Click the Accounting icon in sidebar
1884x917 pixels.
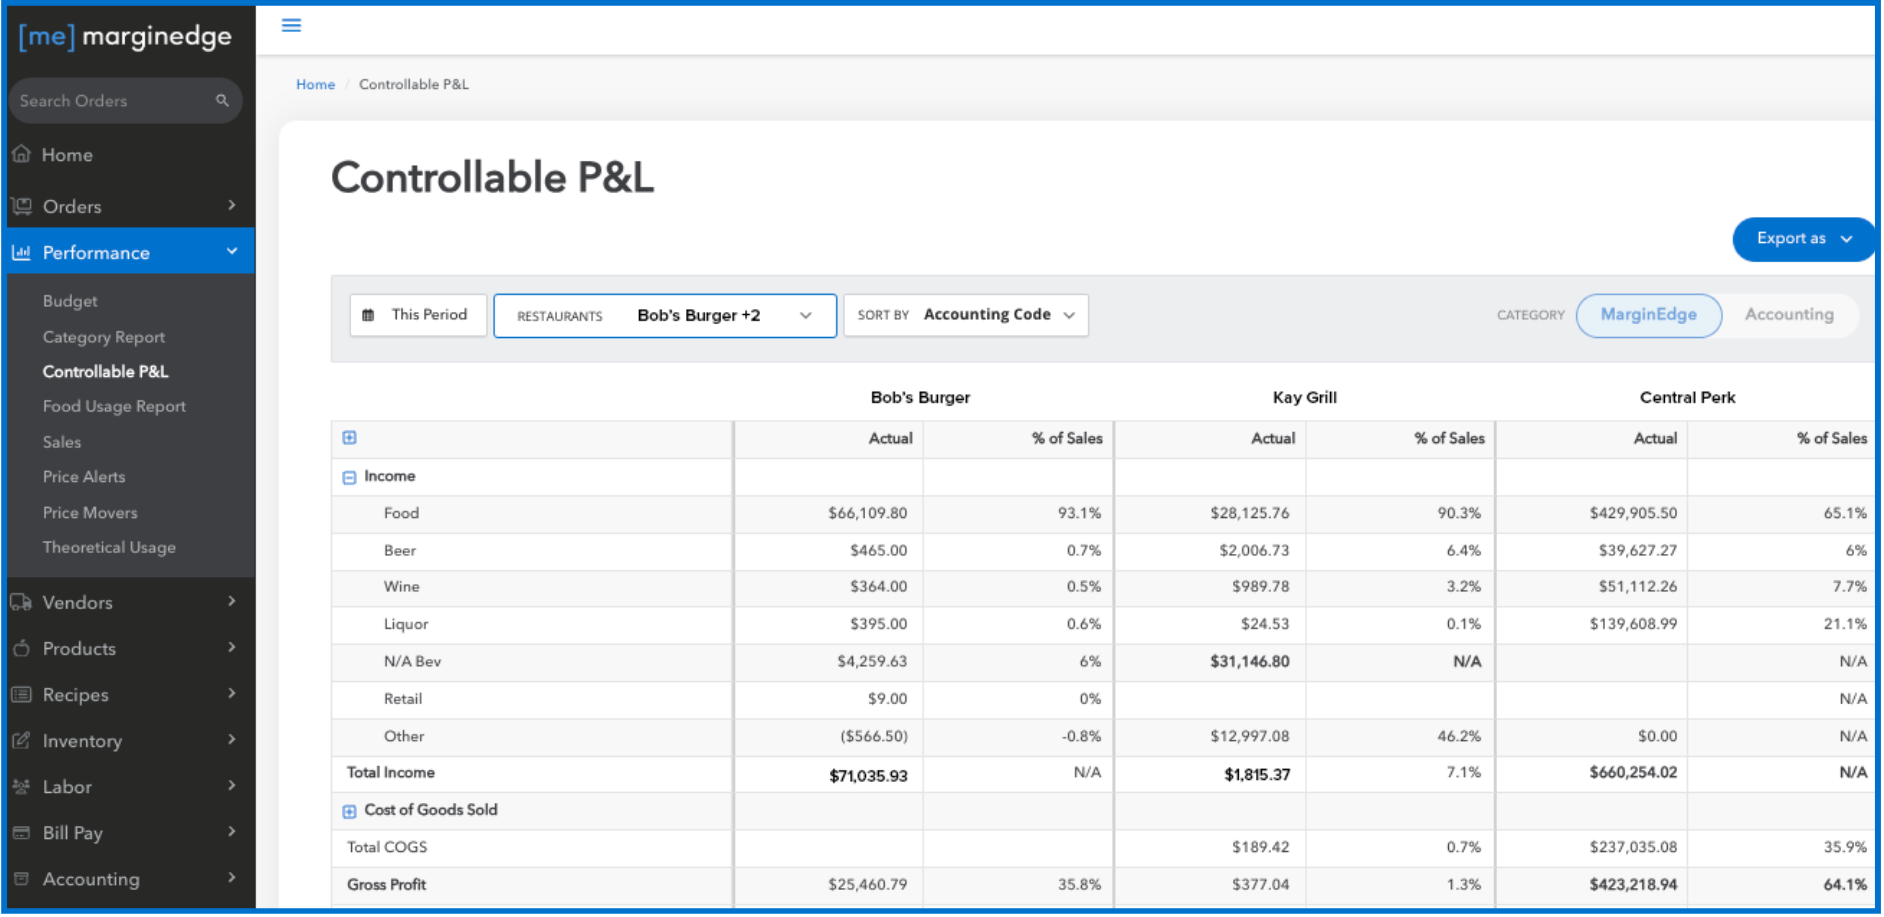tap(21, 878)
